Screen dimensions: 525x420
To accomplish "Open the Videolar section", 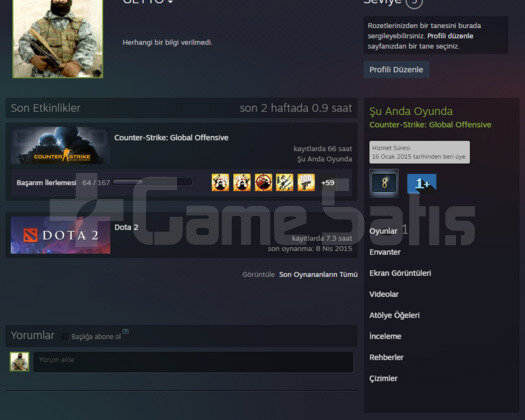I will (384, 294).
